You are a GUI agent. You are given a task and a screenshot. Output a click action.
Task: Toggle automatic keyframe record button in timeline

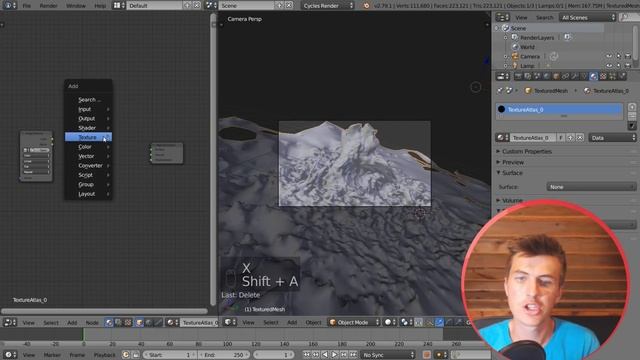coord(427,355)
